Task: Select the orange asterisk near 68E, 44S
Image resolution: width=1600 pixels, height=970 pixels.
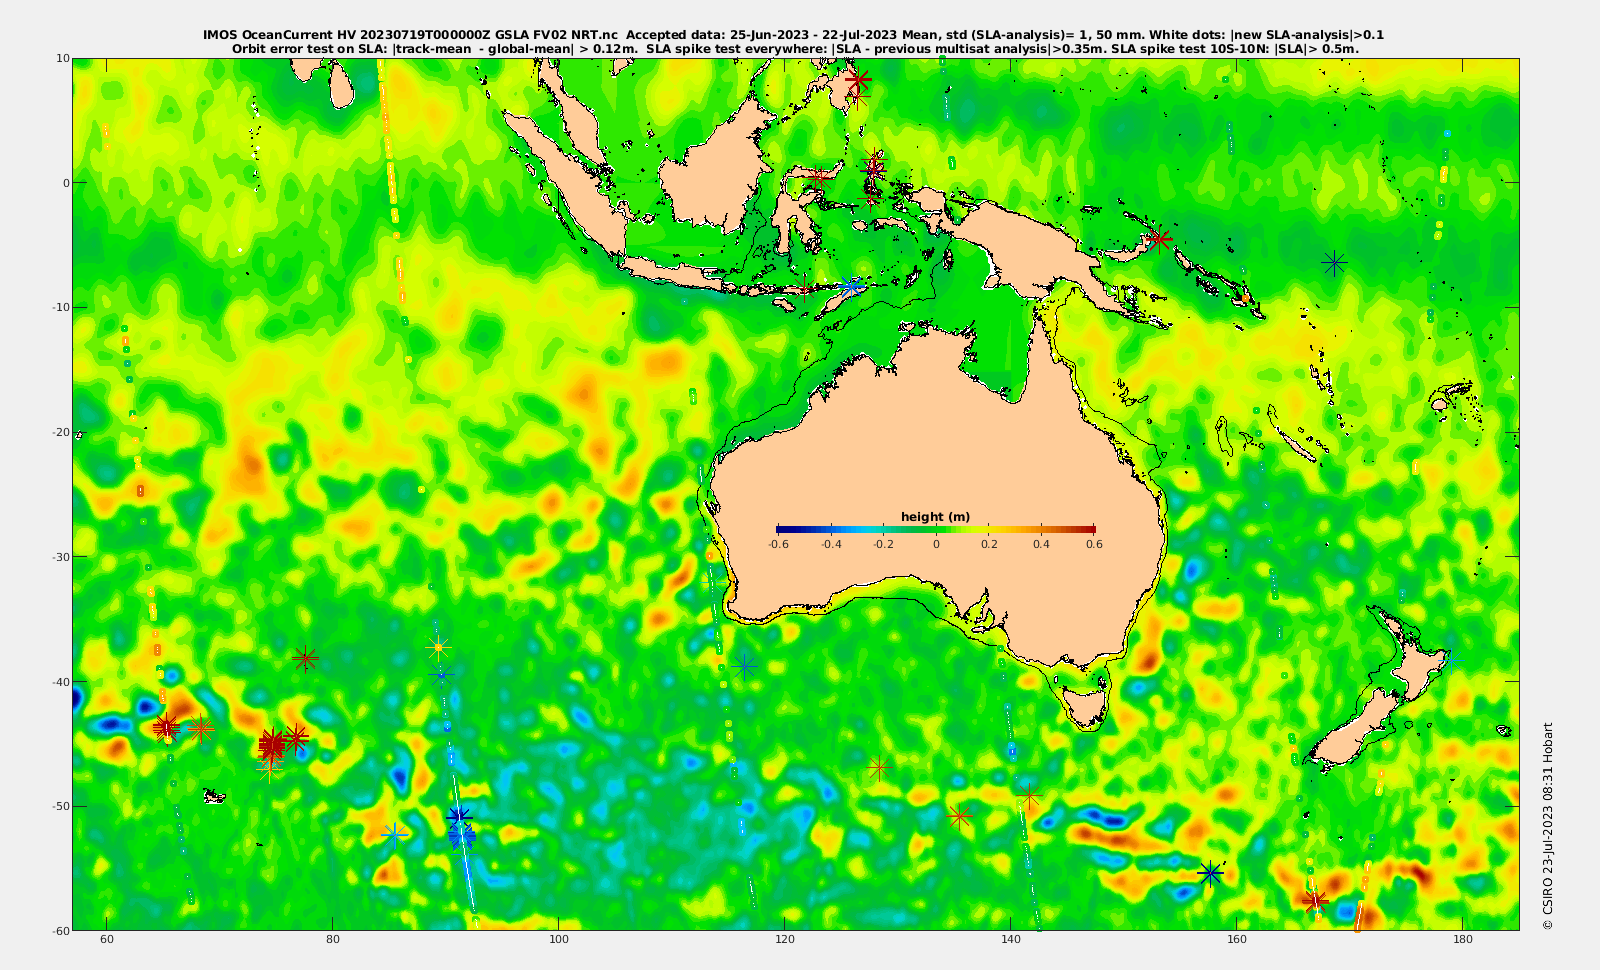Action: [201, 728]
